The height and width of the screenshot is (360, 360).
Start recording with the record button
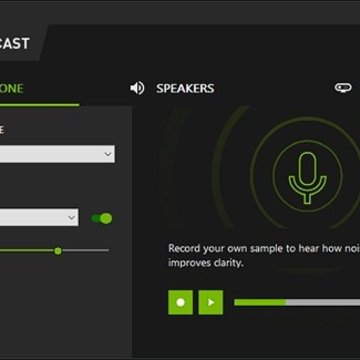(180, 302)
